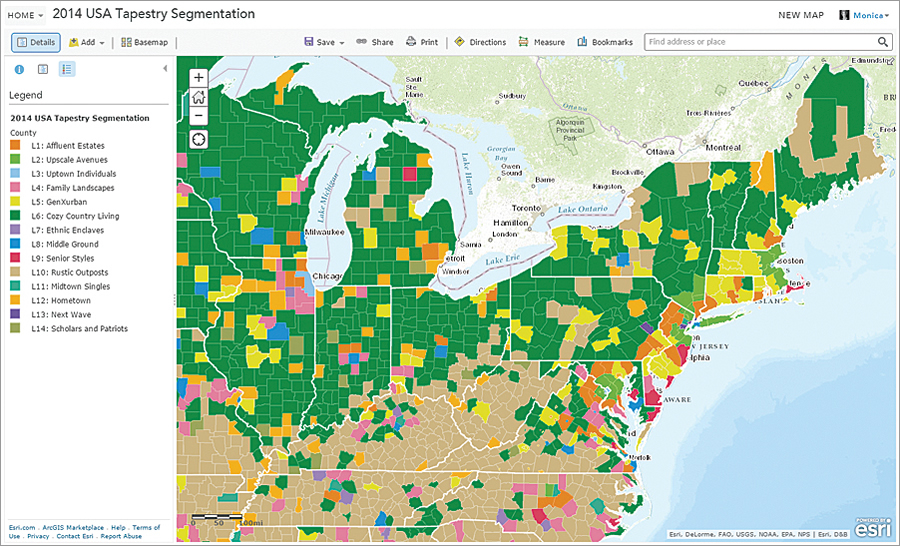Click the Bookmarks book icon
This screenshot has height=546, width=900.
click(582, 42)
